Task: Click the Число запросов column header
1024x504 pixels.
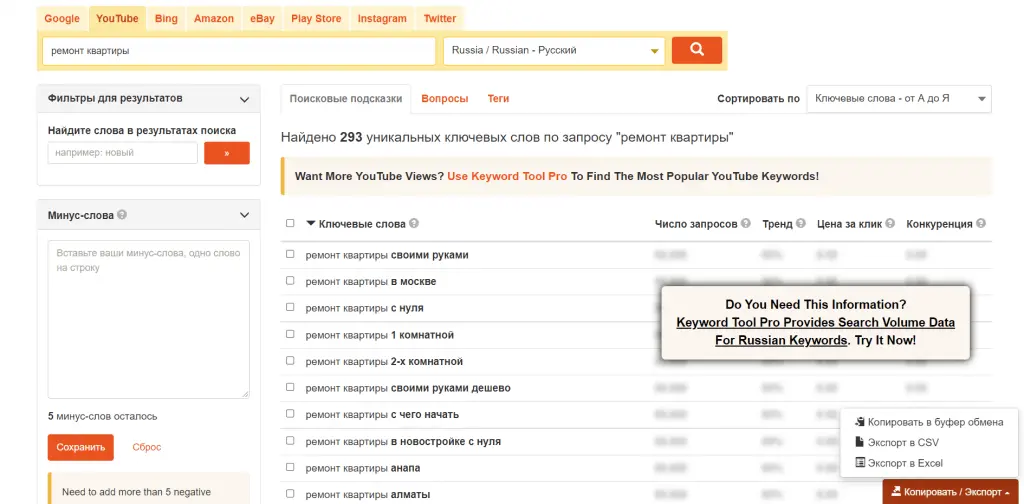Action: 696,224
